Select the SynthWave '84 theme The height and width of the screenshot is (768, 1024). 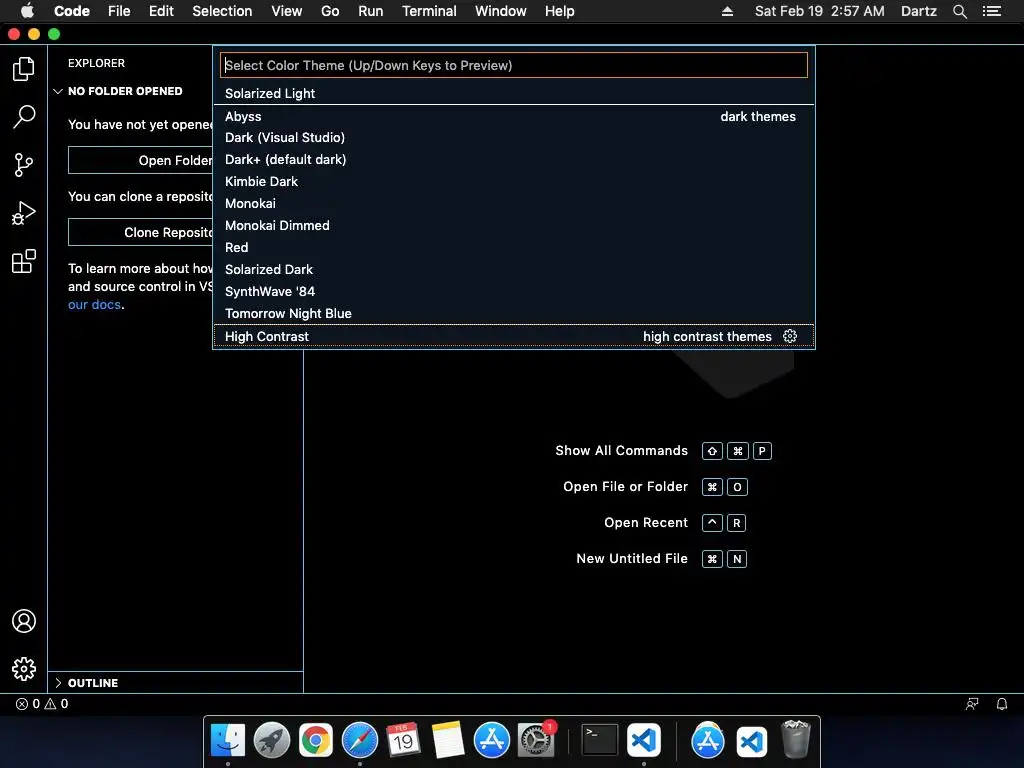(513, 291)
